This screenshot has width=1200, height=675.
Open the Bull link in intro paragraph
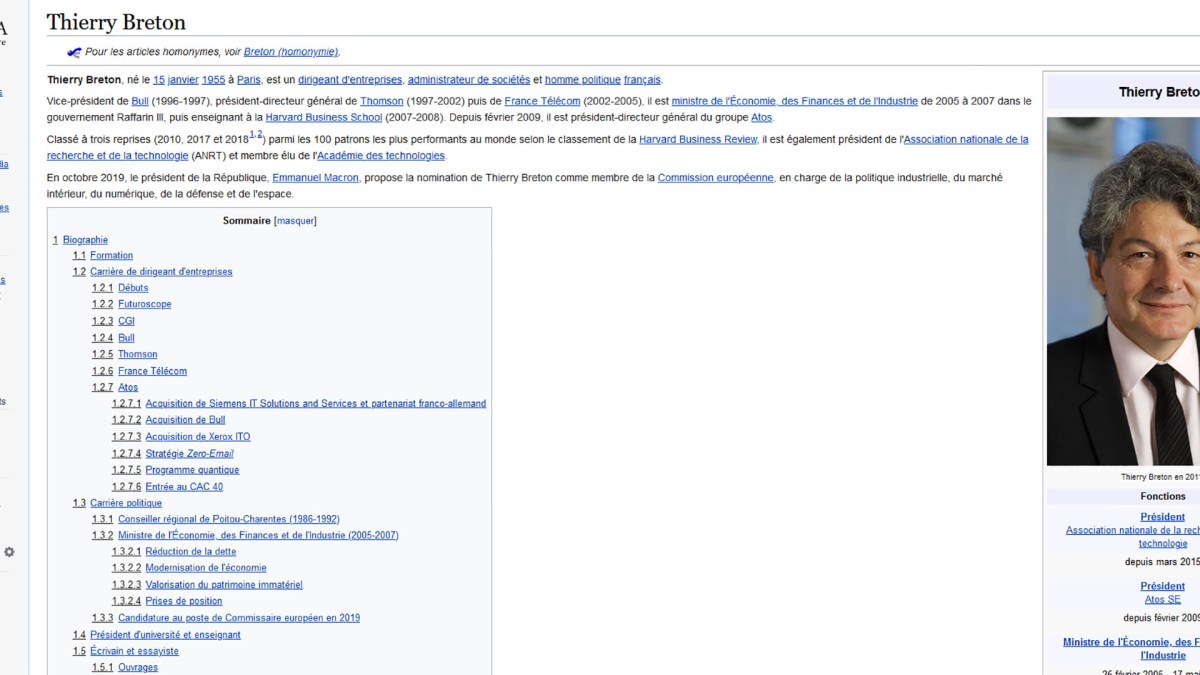(x=140, y=101)
